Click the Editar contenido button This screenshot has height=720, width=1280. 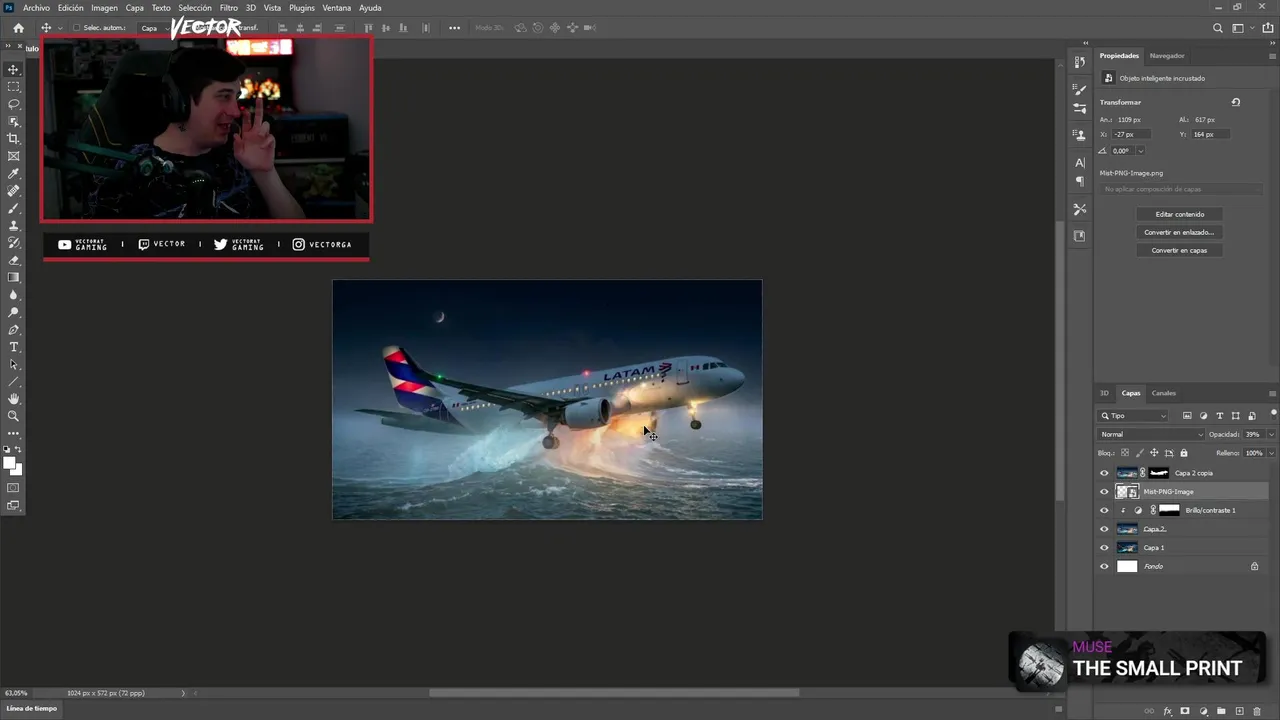click(1180, 214)
